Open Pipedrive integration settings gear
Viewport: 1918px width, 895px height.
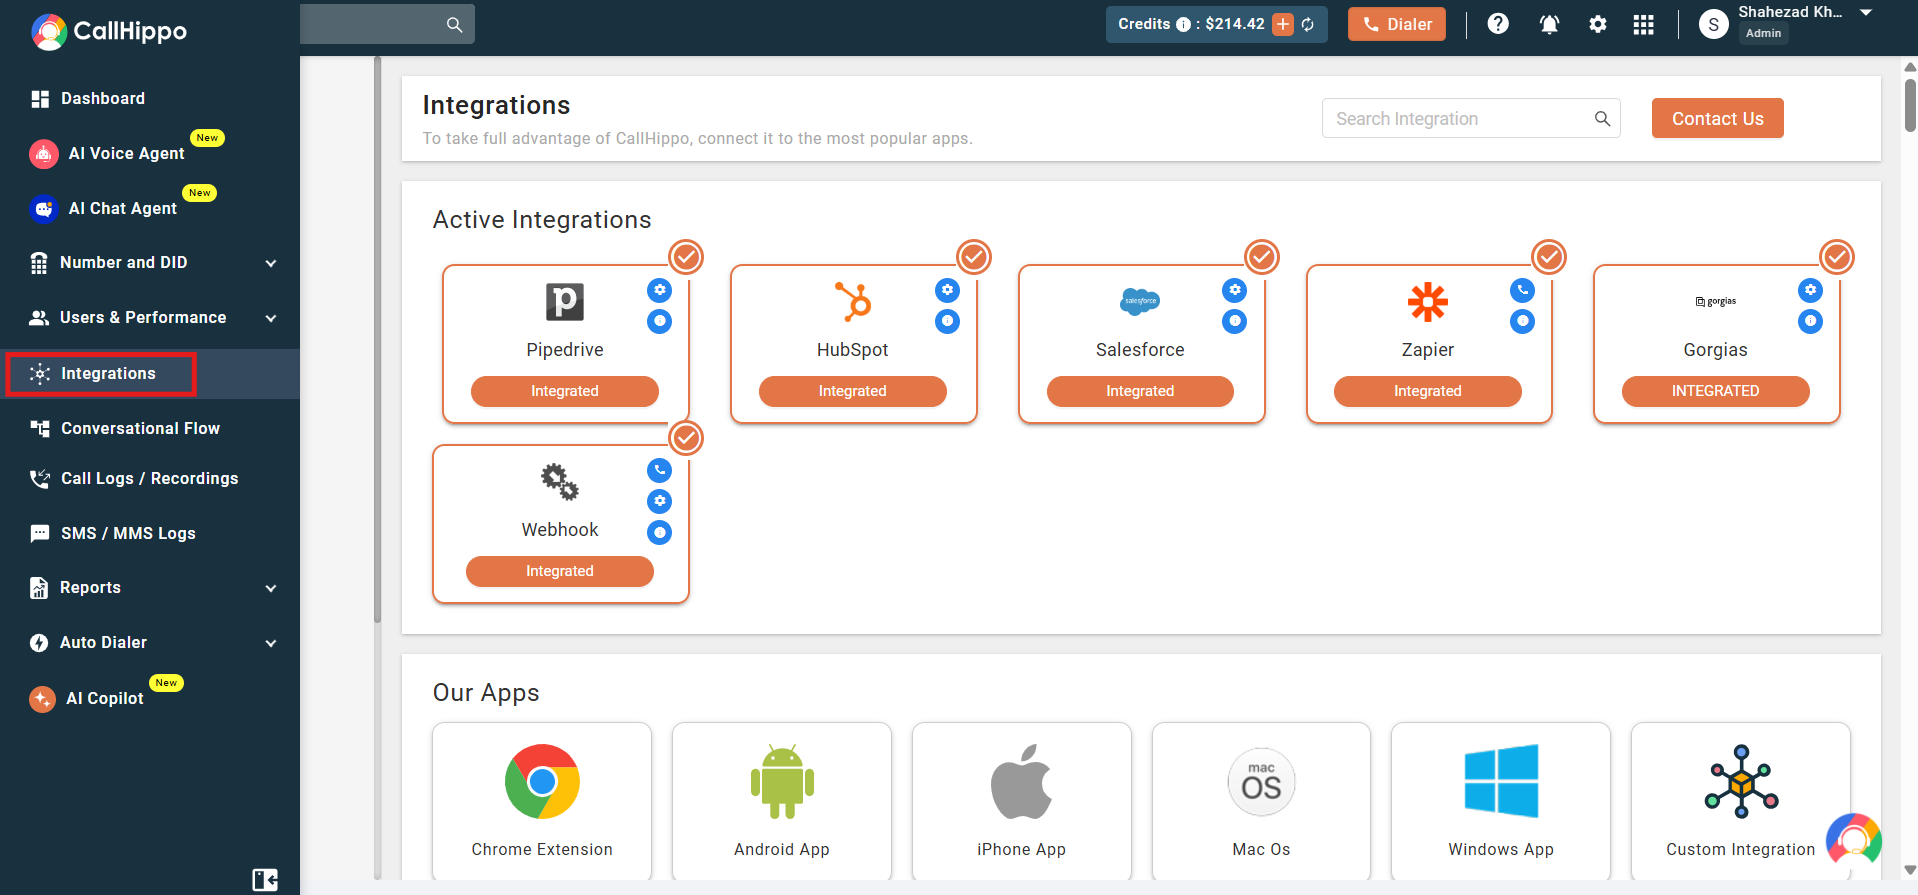click(x=659, y=290)
